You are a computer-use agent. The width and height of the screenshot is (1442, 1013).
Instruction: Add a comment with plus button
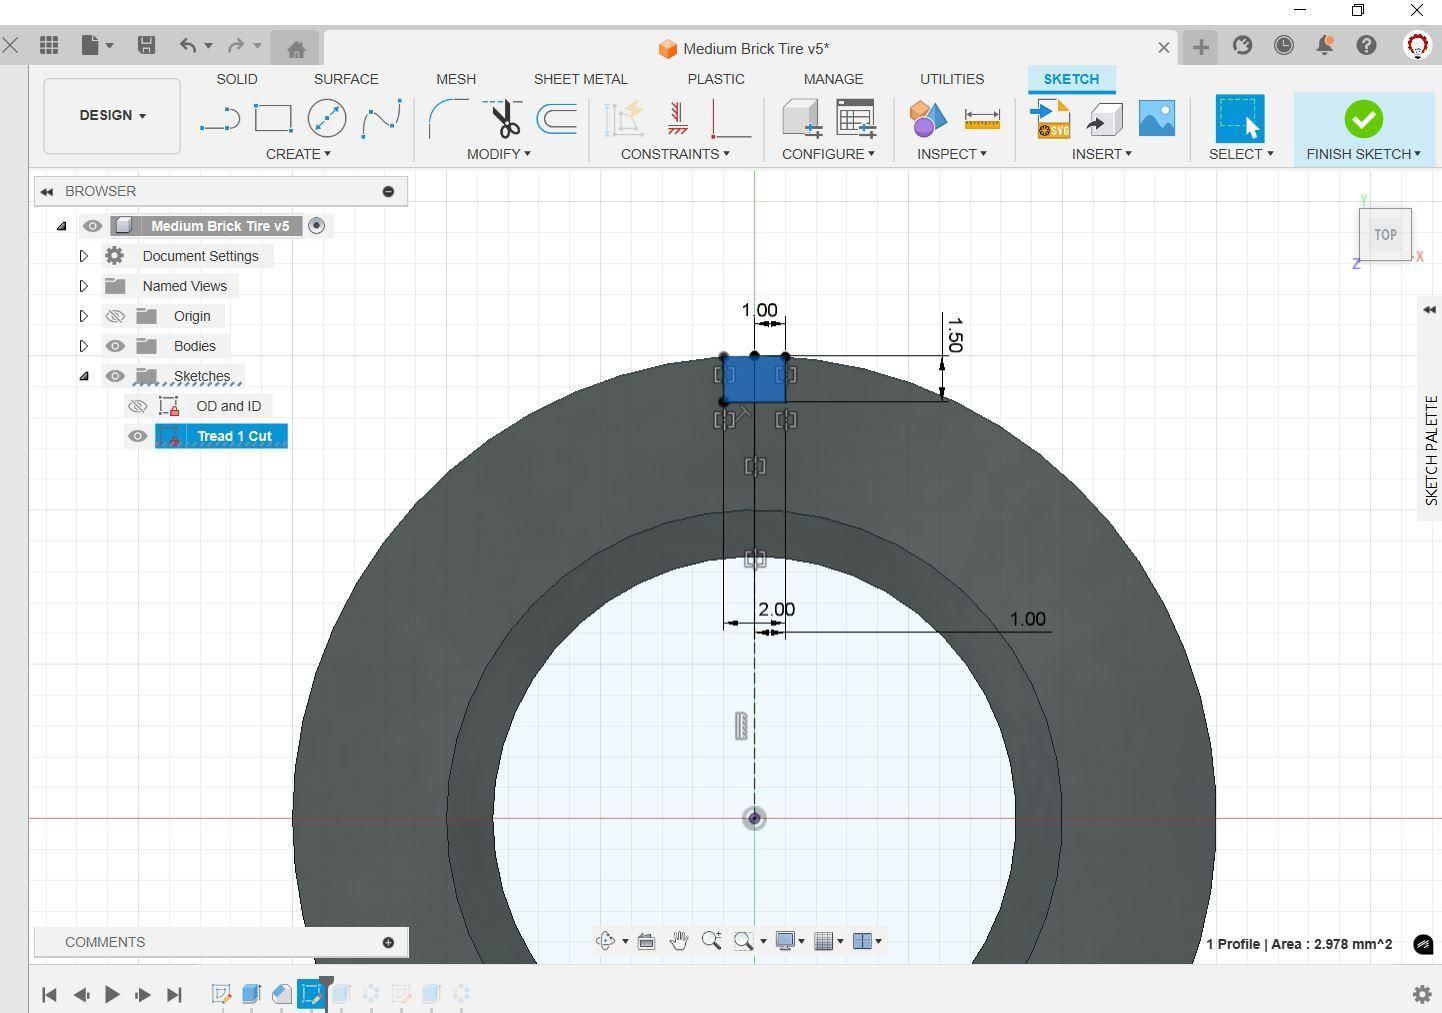(x=388, y=942)
